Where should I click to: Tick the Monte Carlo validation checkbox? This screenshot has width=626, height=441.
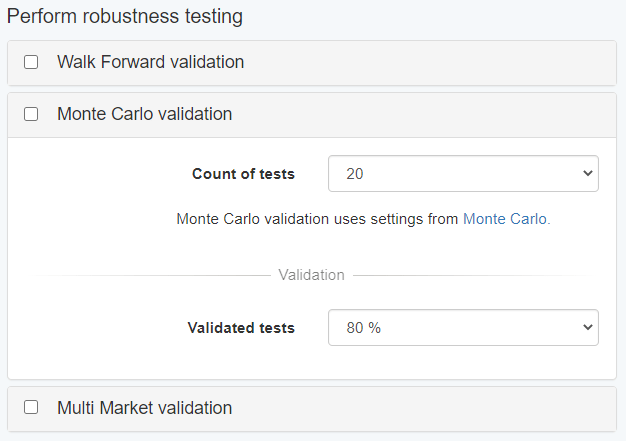pos(31,114)
